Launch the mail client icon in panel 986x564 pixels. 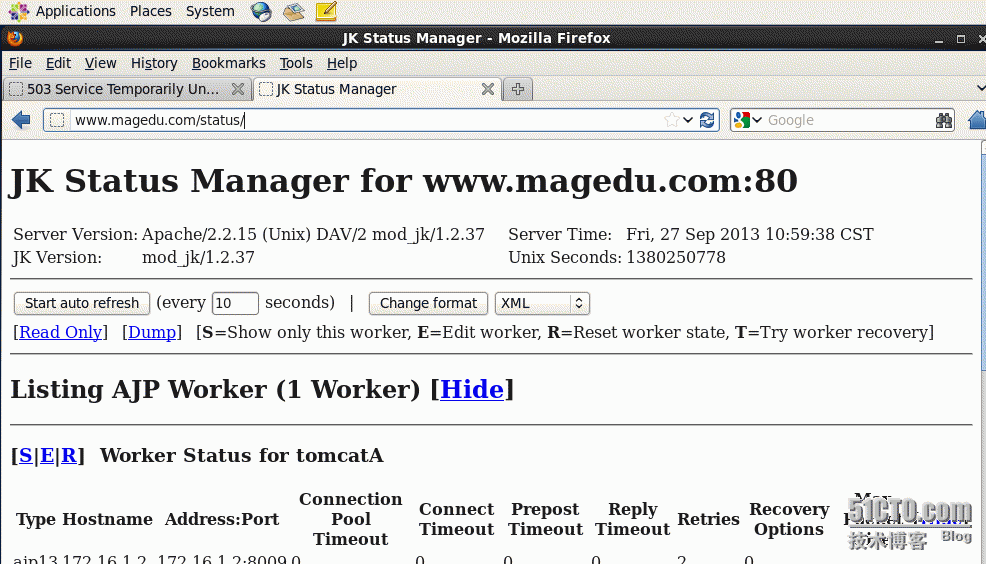pyautogui.click(x=294, y=11)
